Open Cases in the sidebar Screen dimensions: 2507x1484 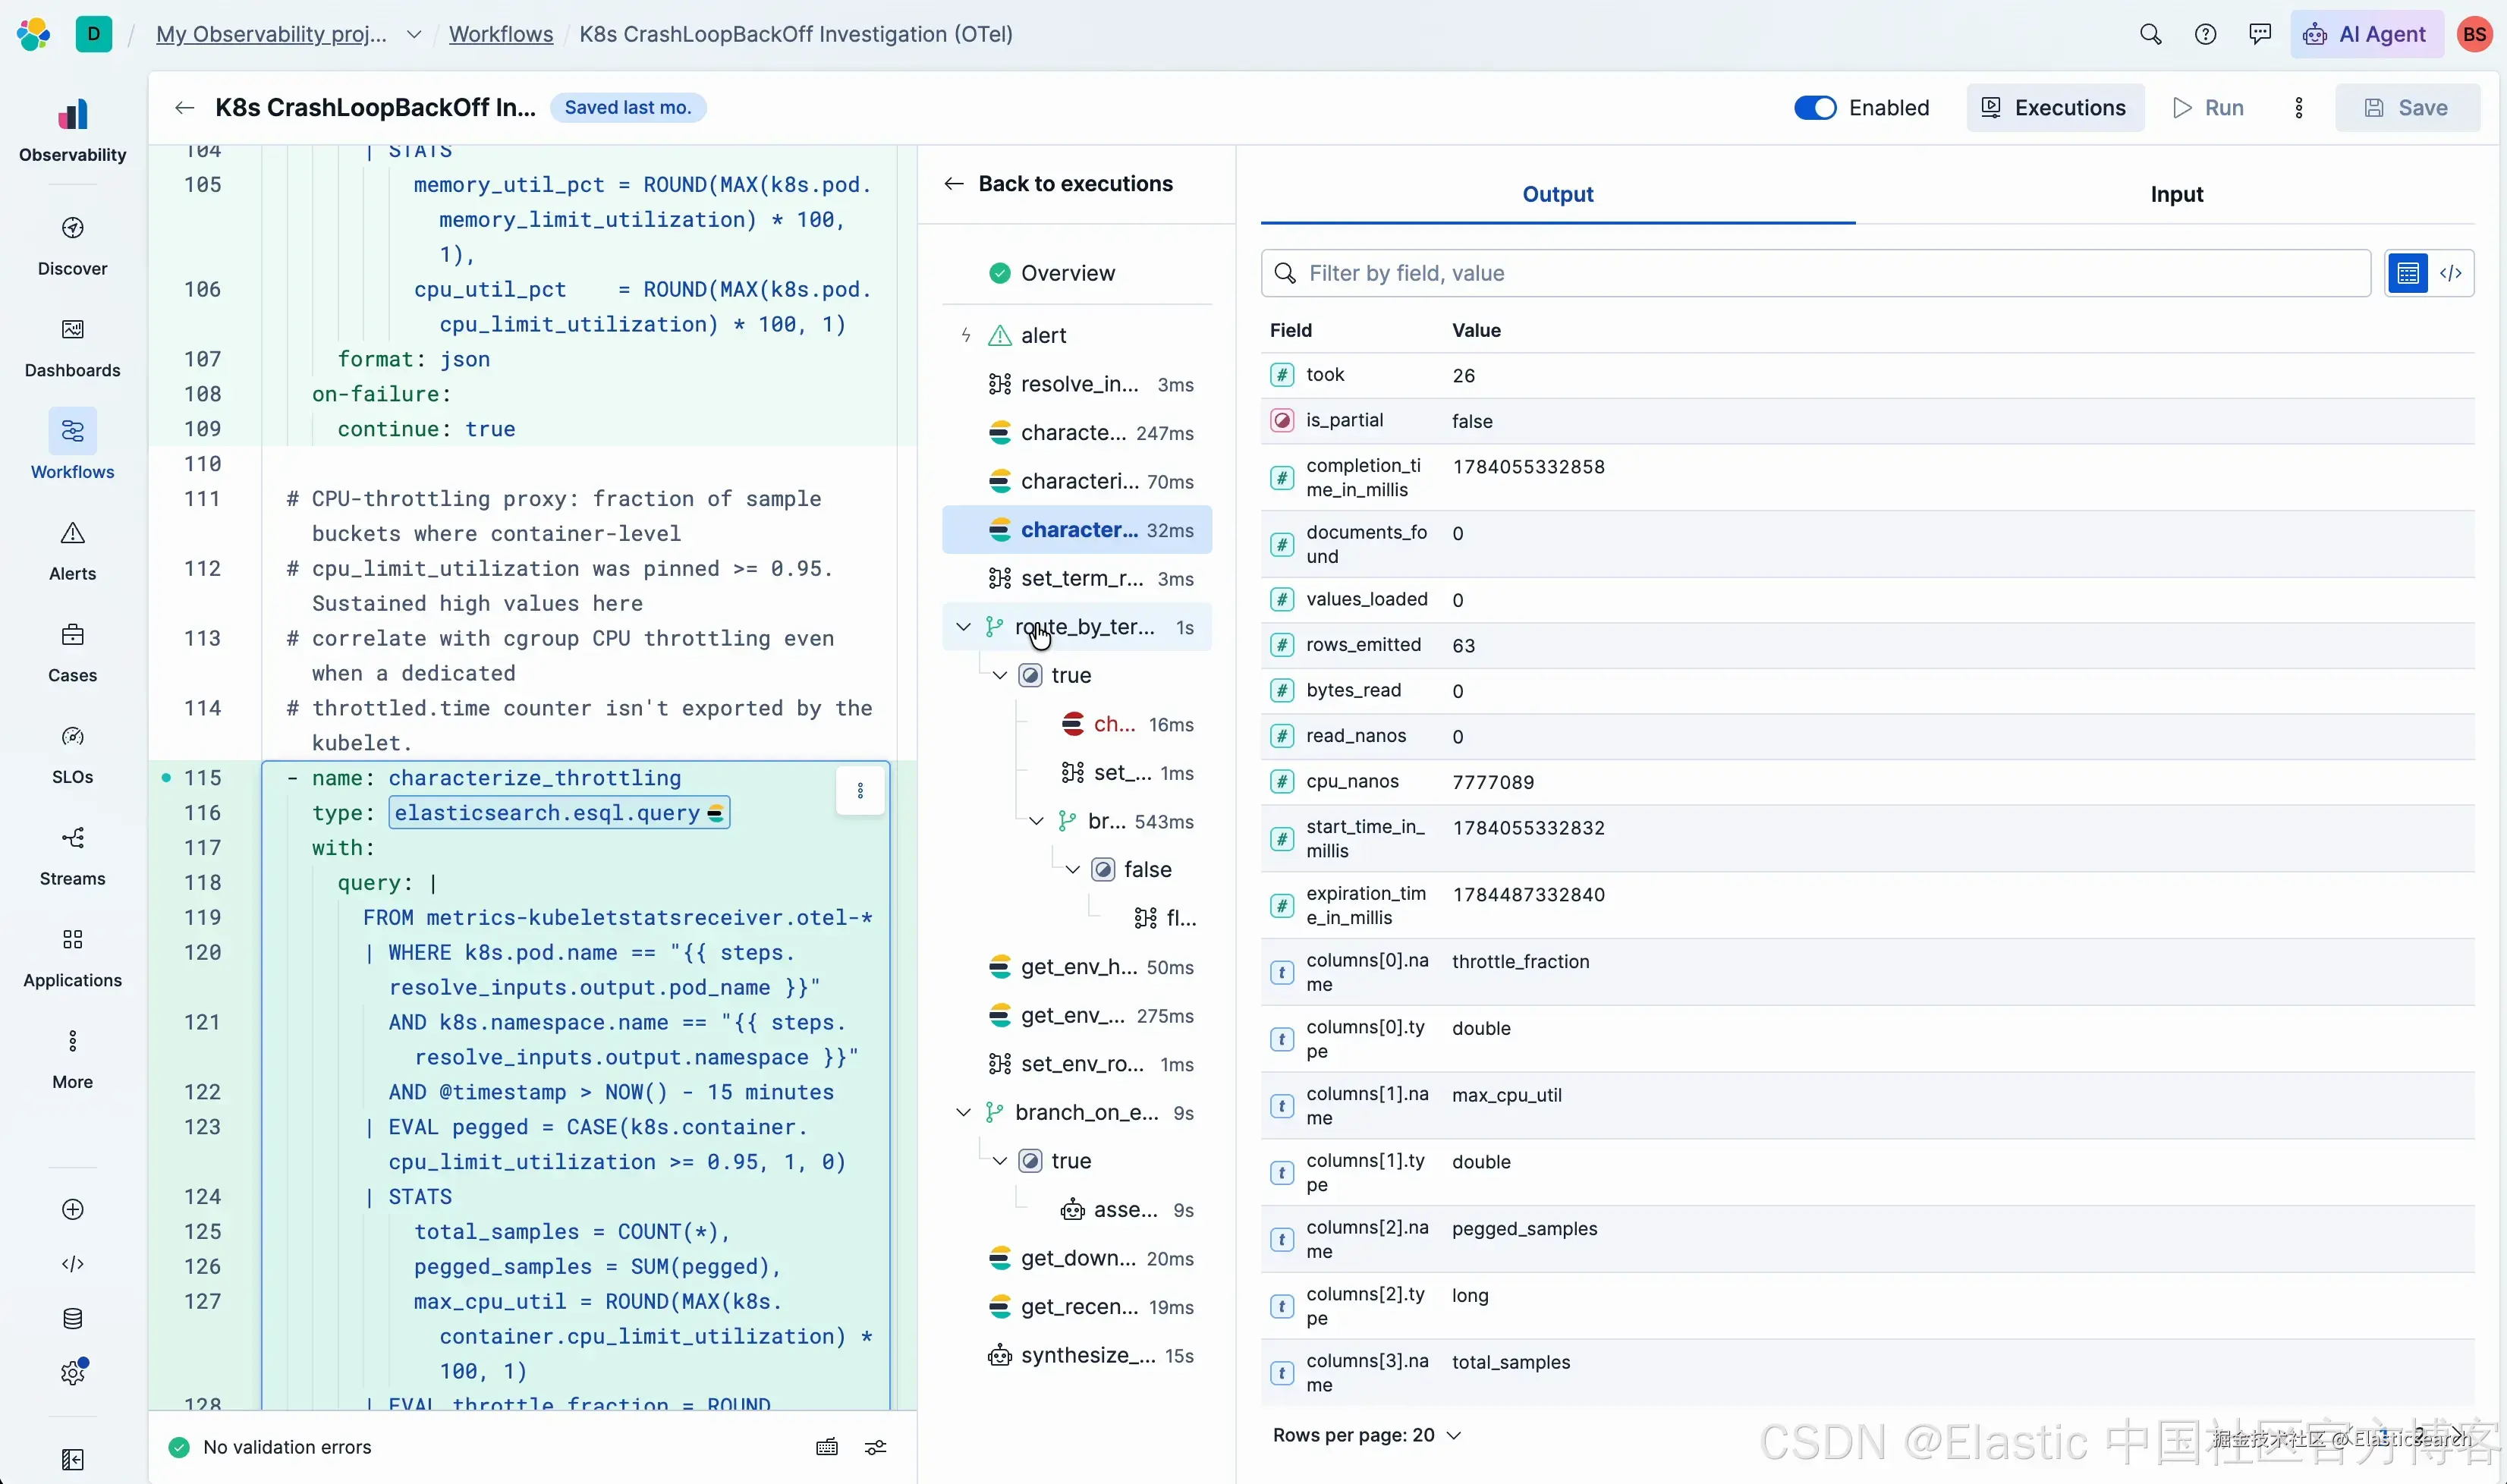72,652
